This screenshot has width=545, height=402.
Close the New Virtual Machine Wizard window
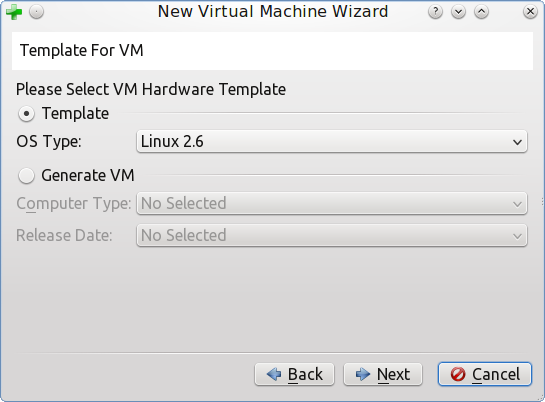coord(530,12)
